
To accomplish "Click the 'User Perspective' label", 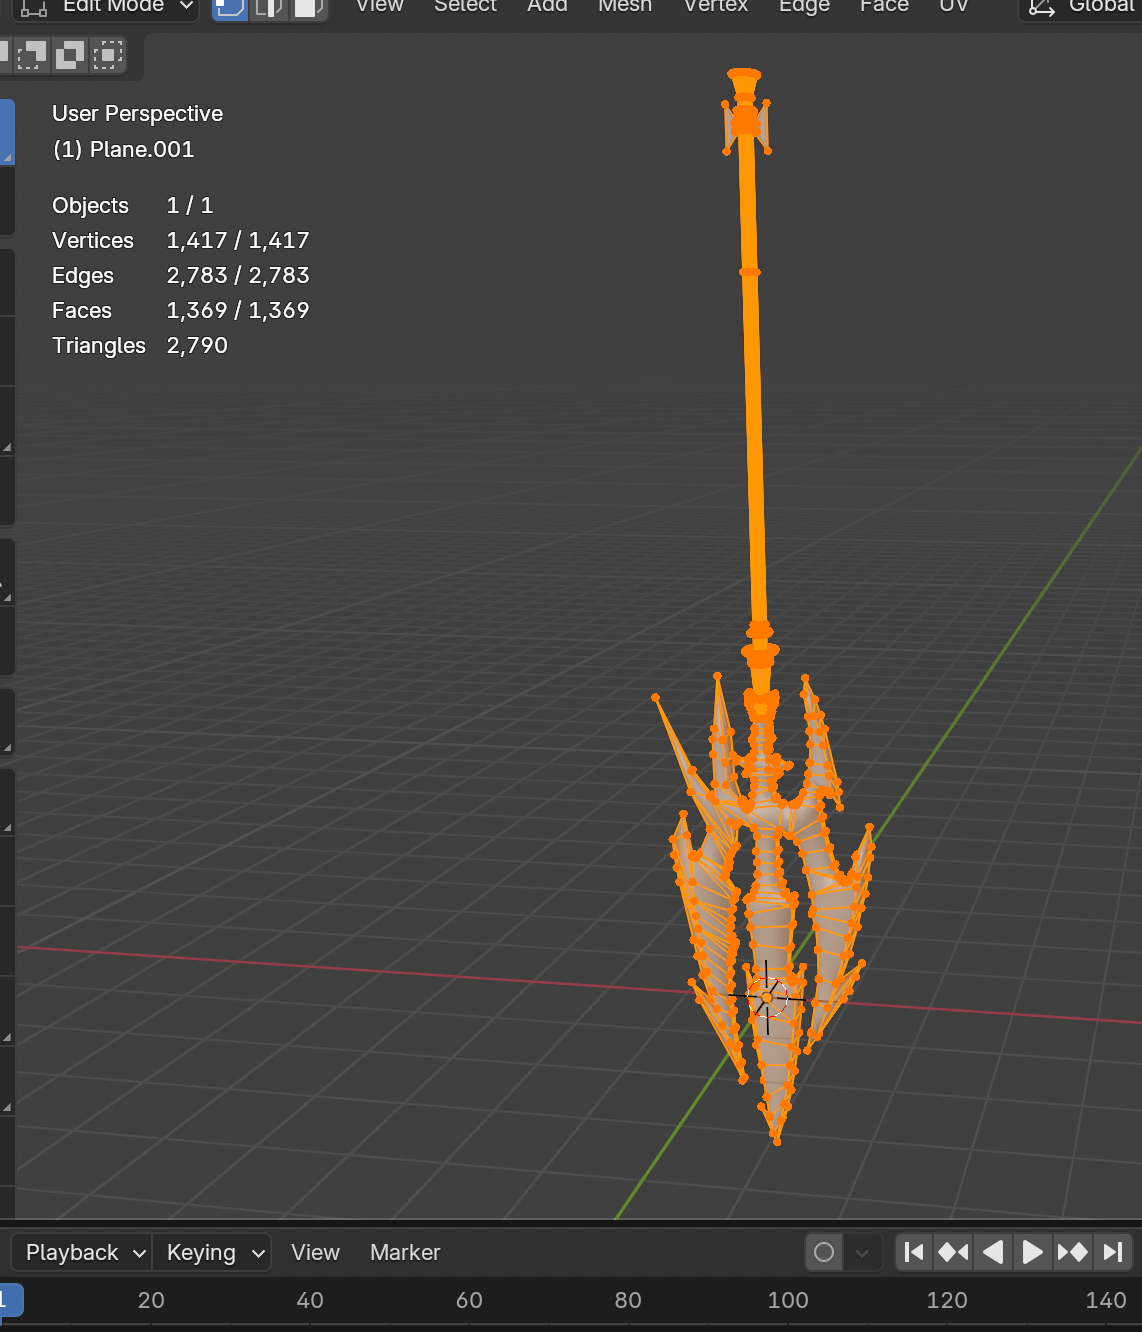I will click(x=137, y=113).
